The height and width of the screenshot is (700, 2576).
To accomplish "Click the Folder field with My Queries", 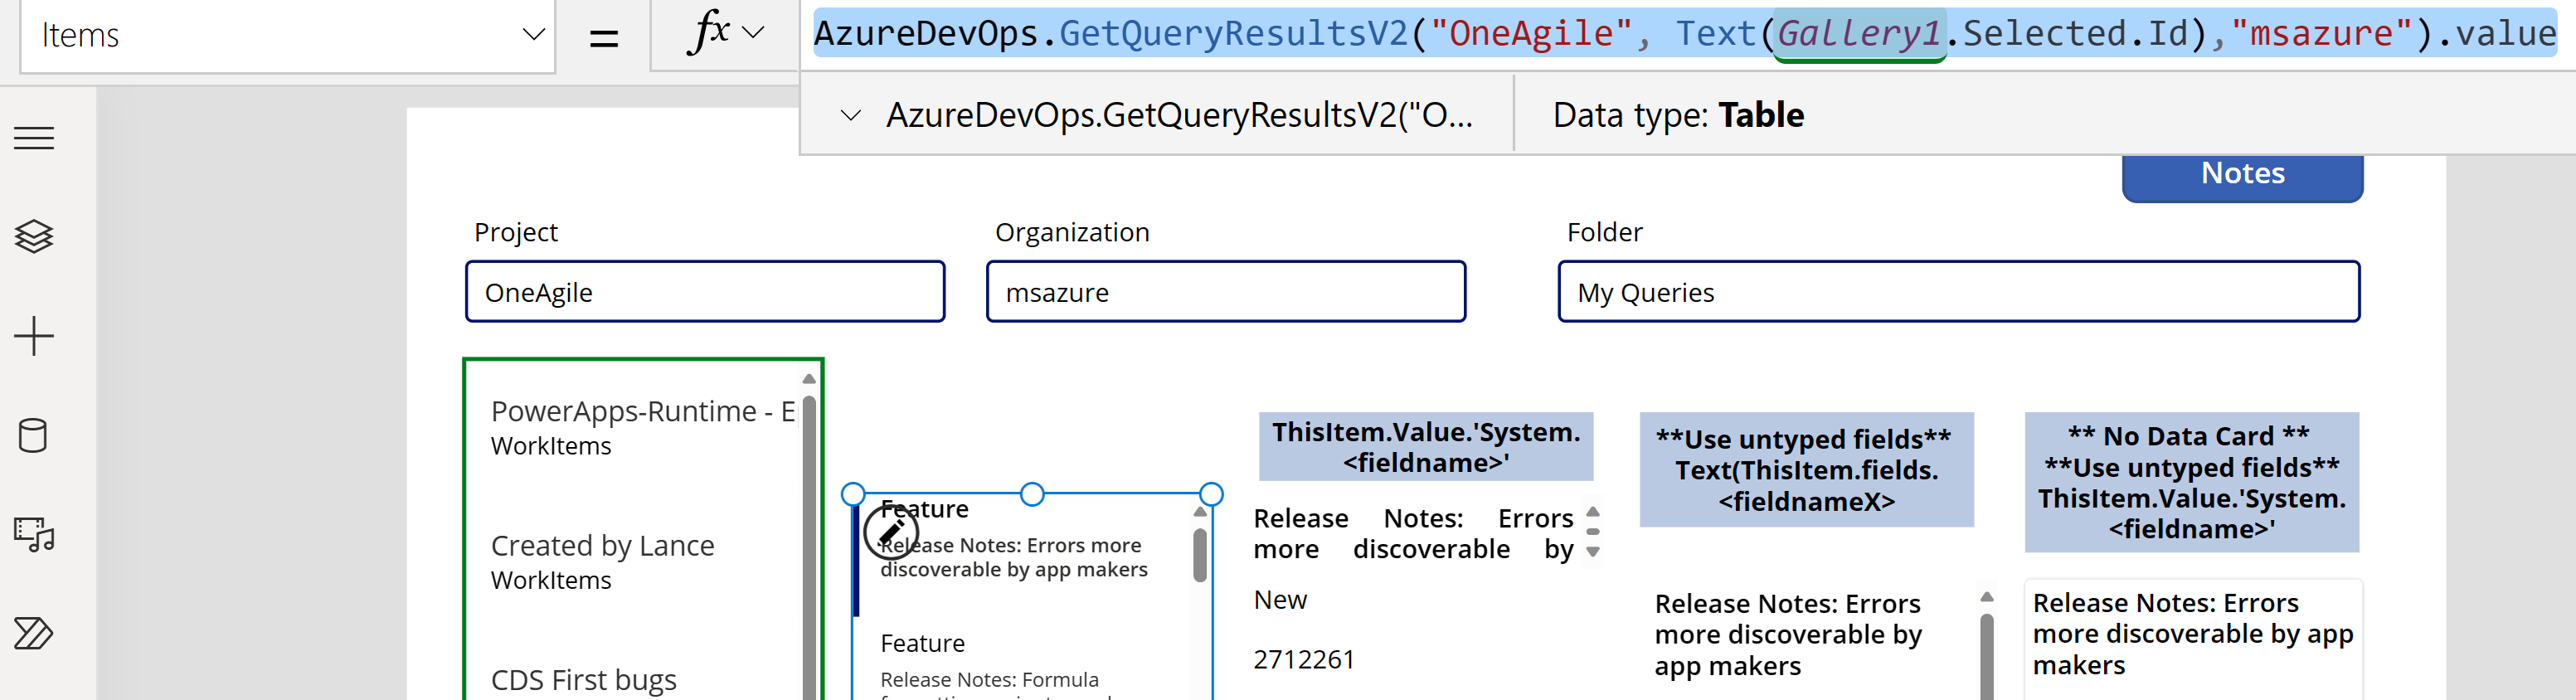I will click(x=1959, y=292).
